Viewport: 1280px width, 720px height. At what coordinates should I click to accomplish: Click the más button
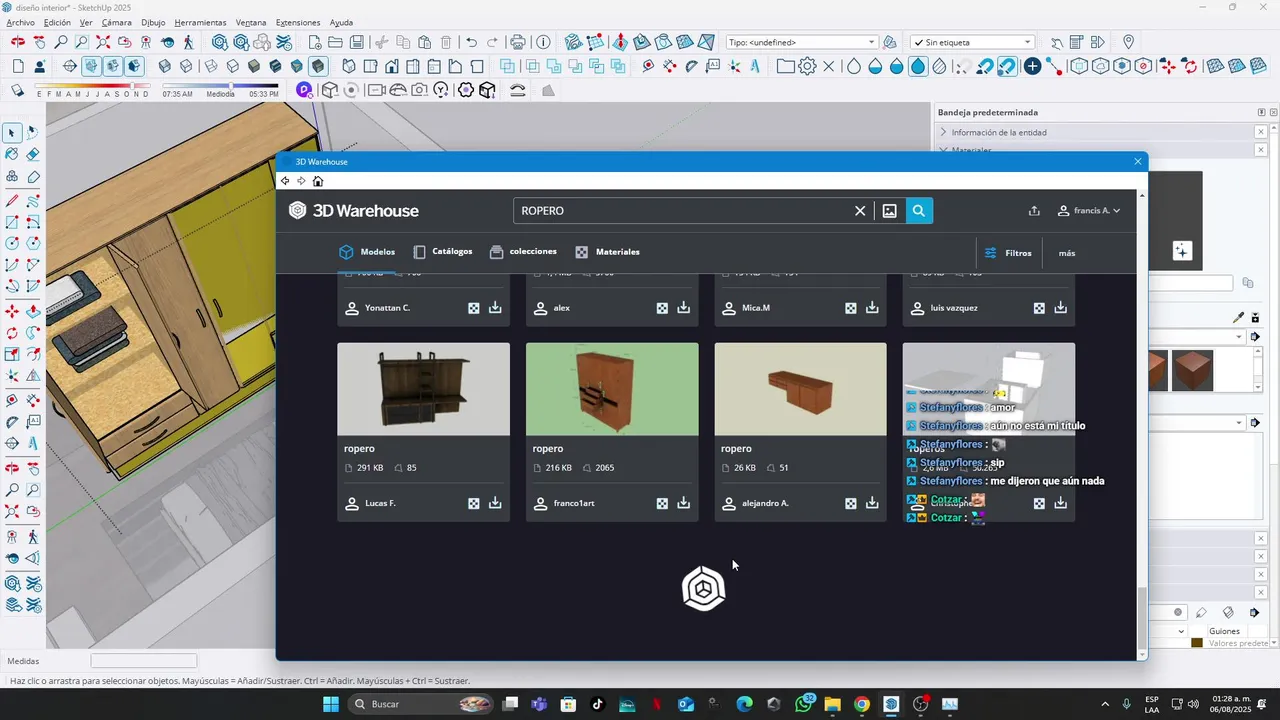tap(1067, 253)
